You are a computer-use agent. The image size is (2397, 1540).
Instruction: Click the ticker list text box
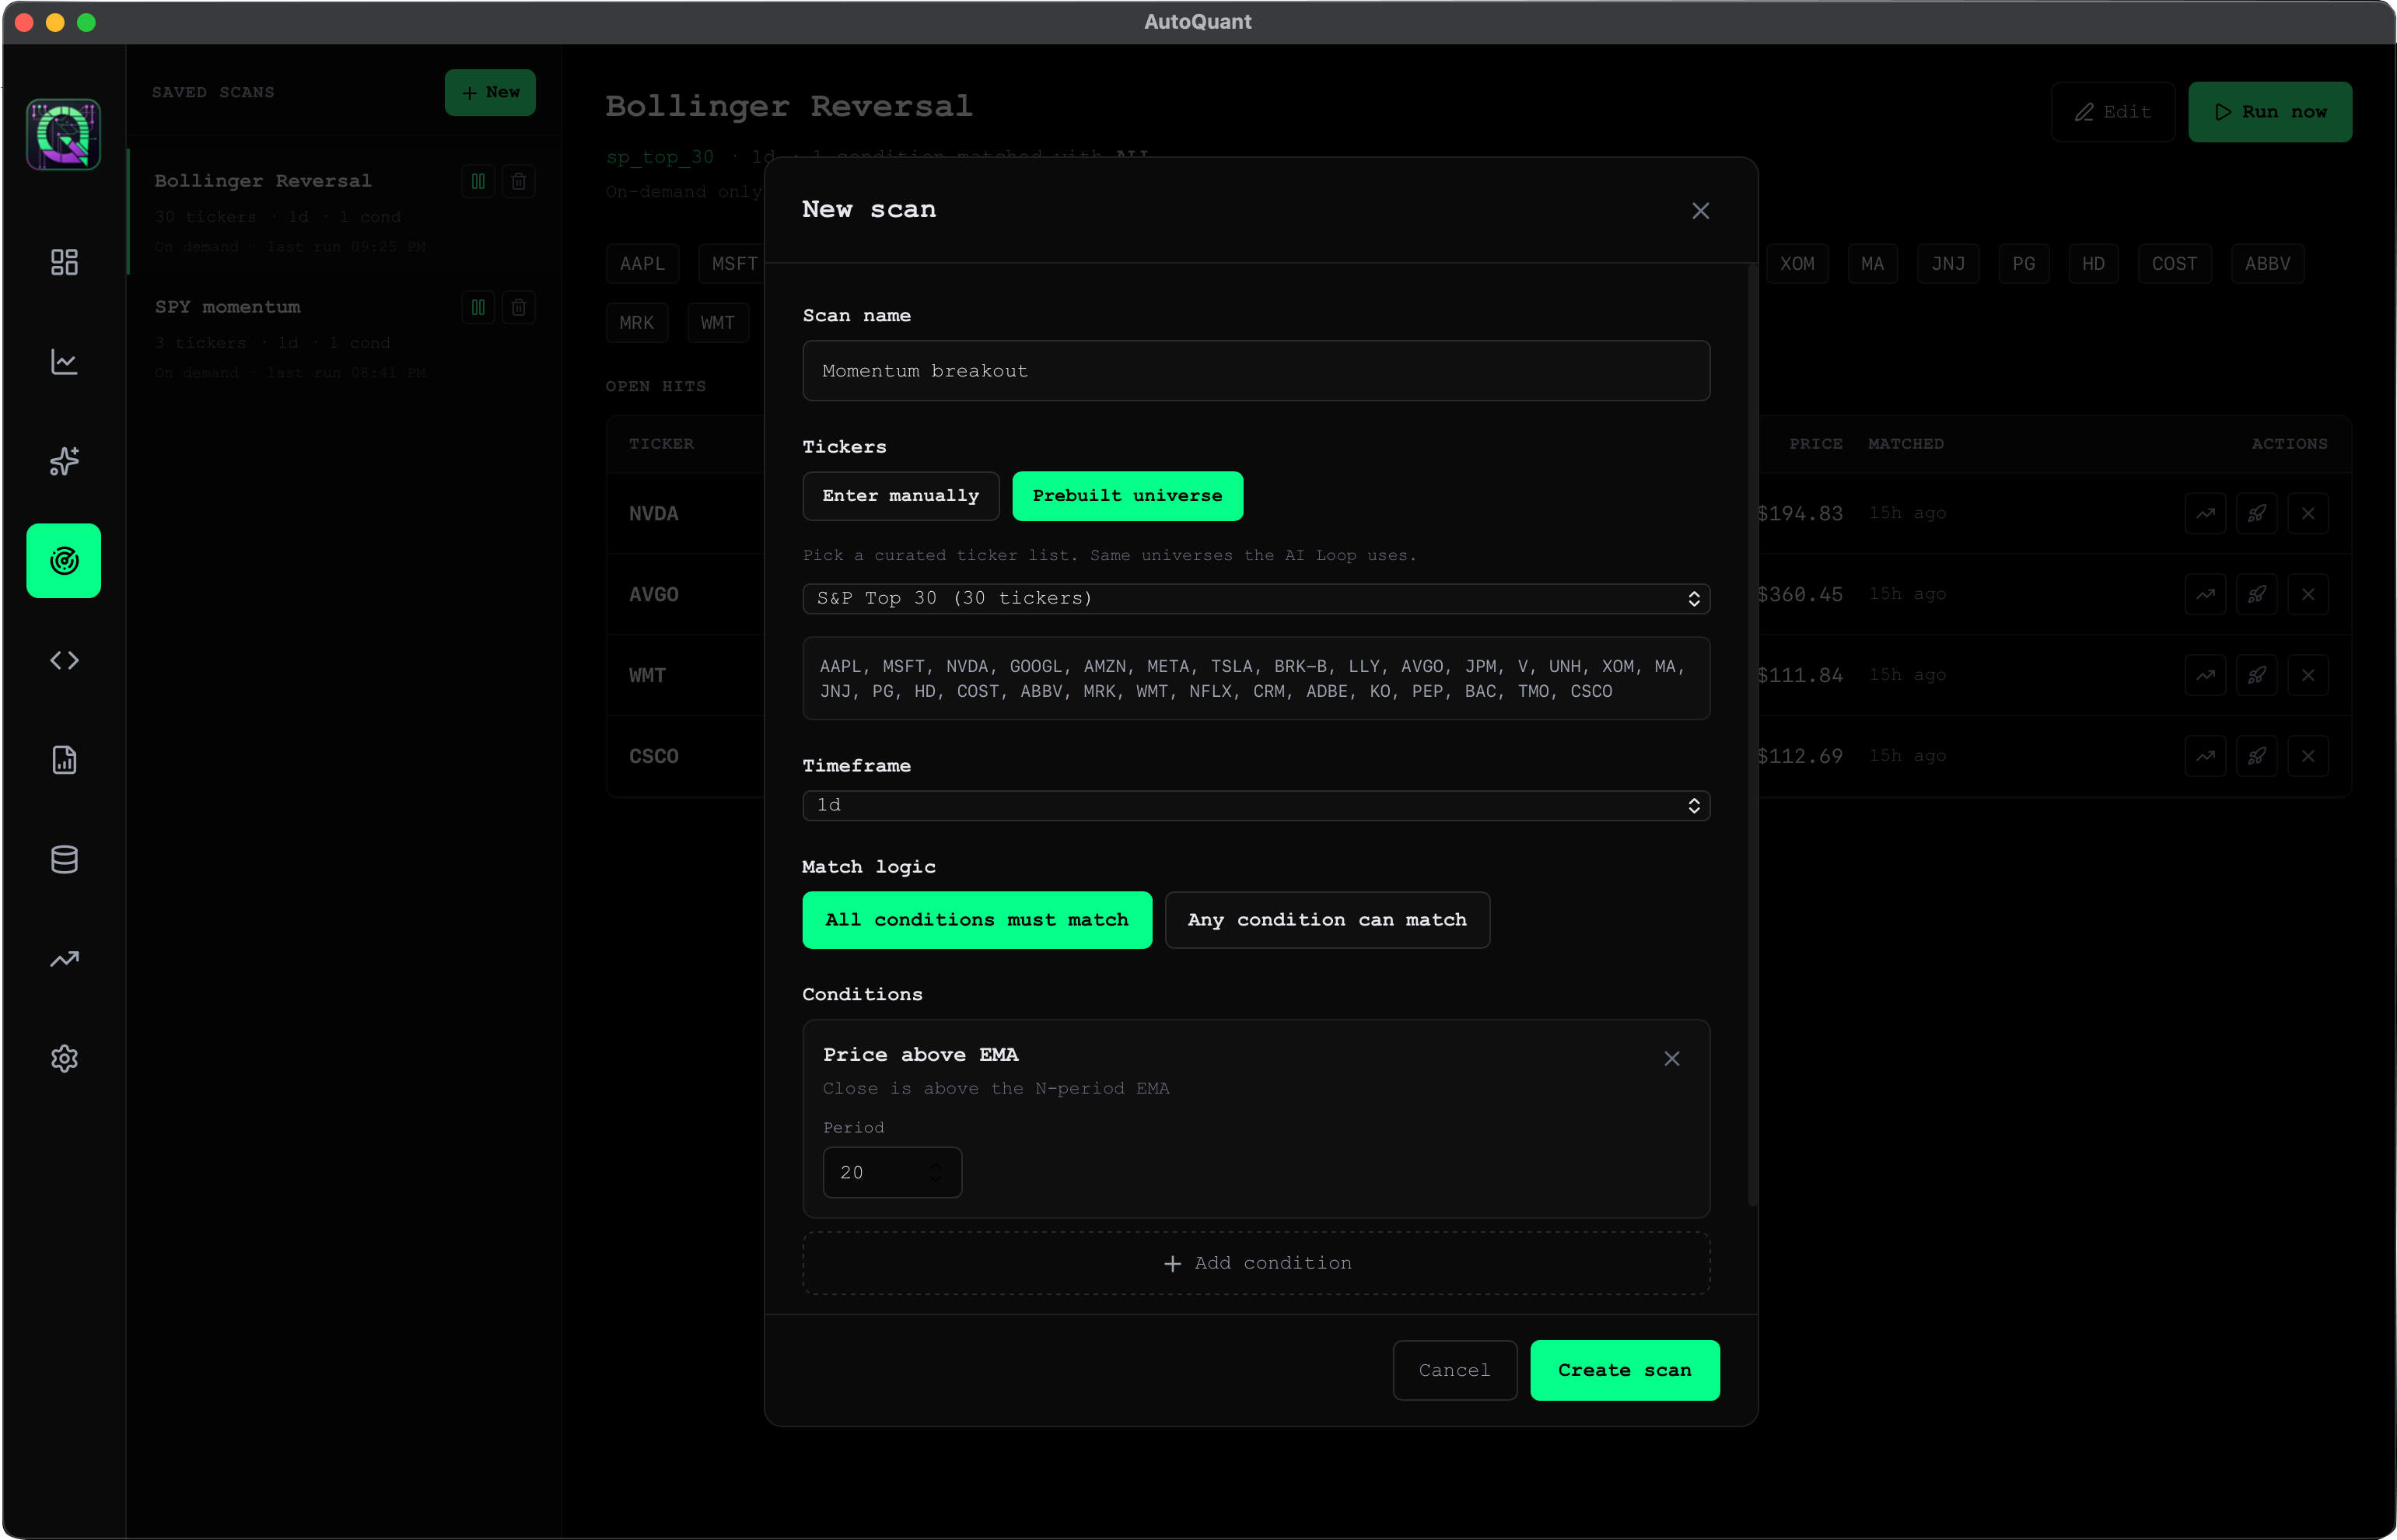1256,679
